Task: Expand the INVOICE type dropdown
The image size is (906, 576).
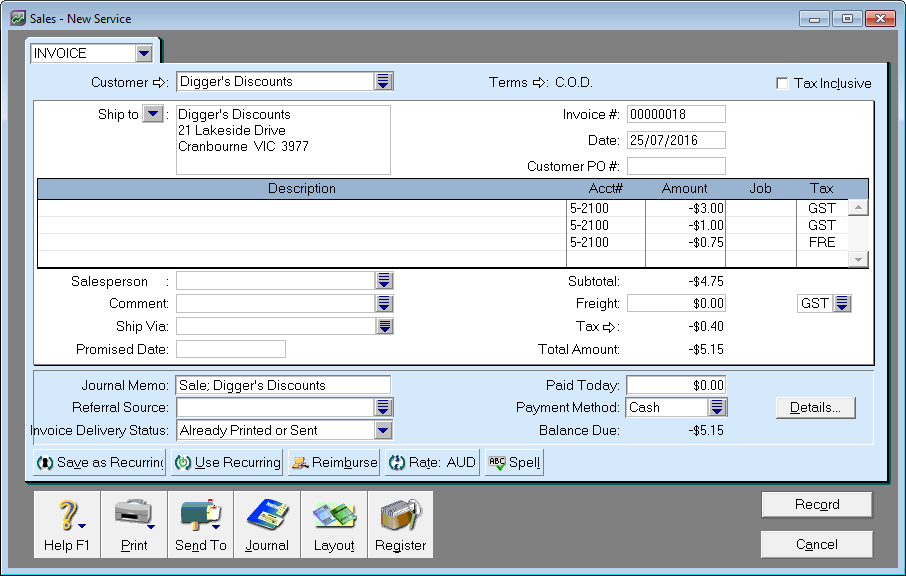Action: click(x=144, y=53)
